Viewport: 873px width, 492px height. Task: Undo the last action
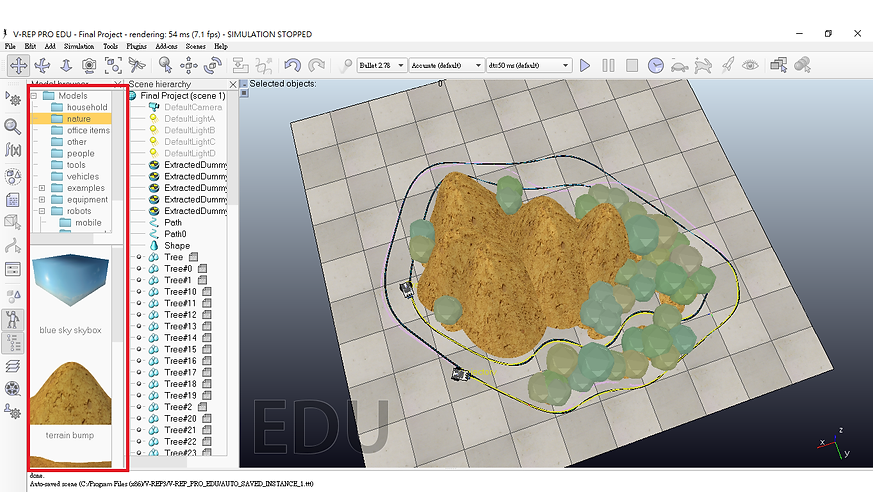pos(292,66)
